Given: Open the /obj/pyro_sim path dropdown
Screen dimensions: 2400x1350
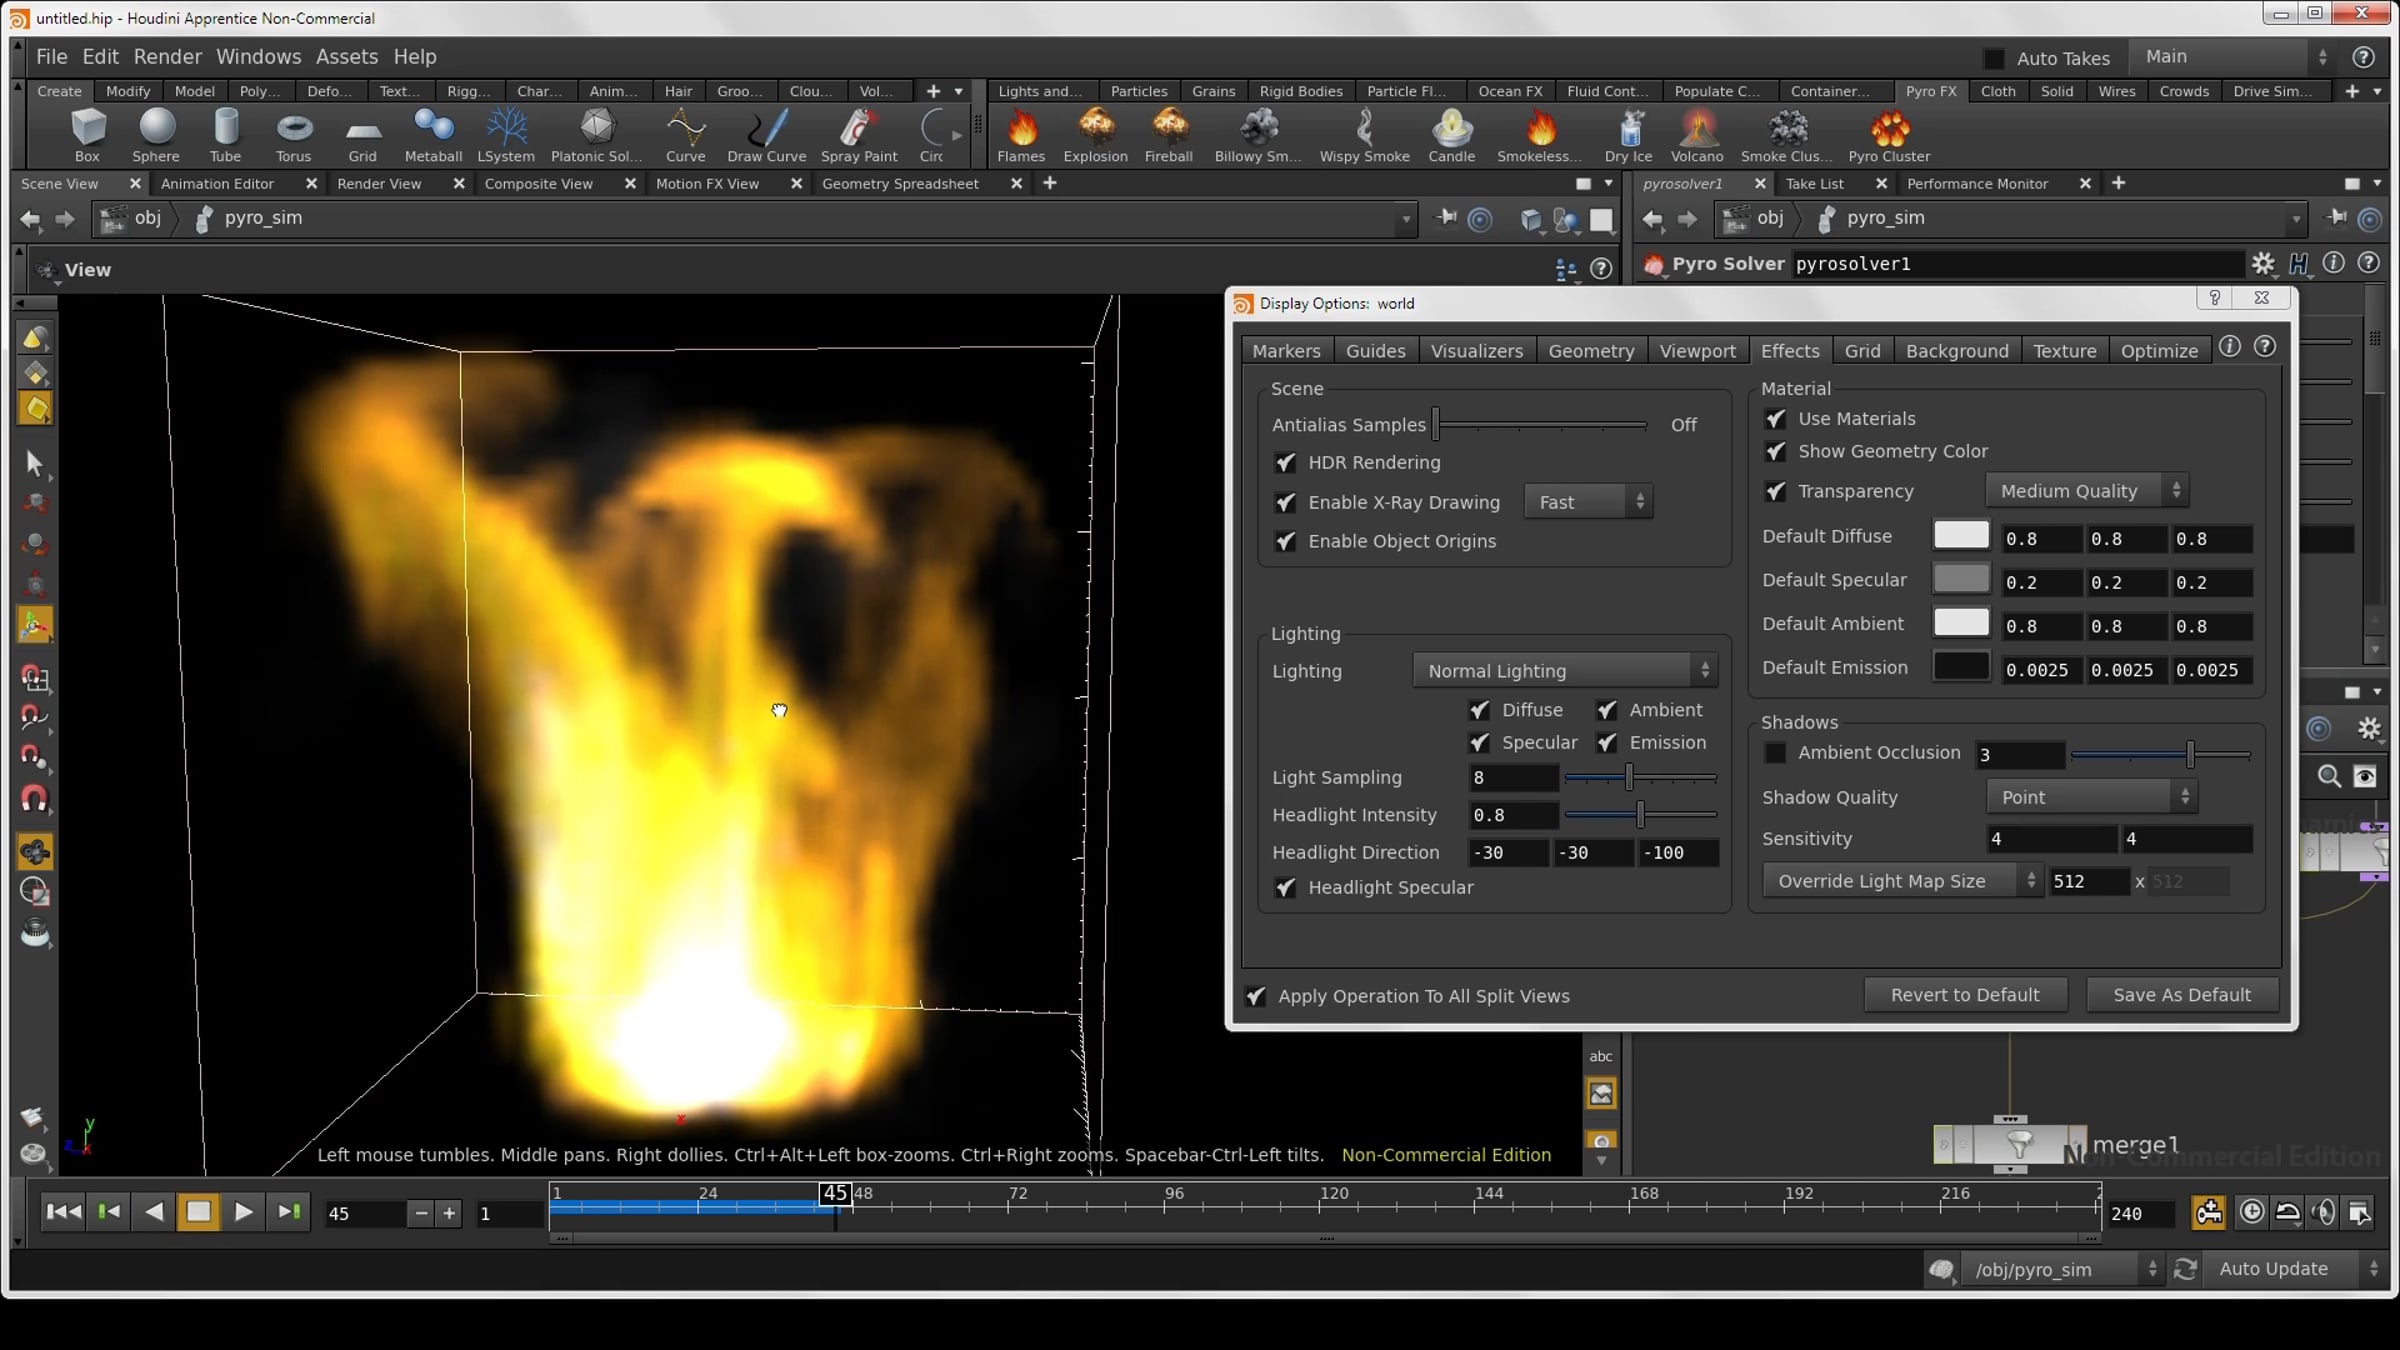Looking at the screenshot, I should (x=2063, y=1269).
